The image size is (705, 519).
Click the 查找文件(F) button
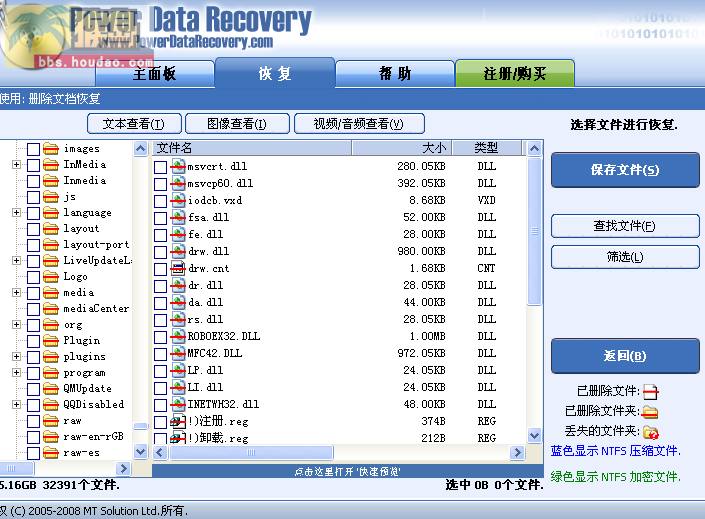625,226
